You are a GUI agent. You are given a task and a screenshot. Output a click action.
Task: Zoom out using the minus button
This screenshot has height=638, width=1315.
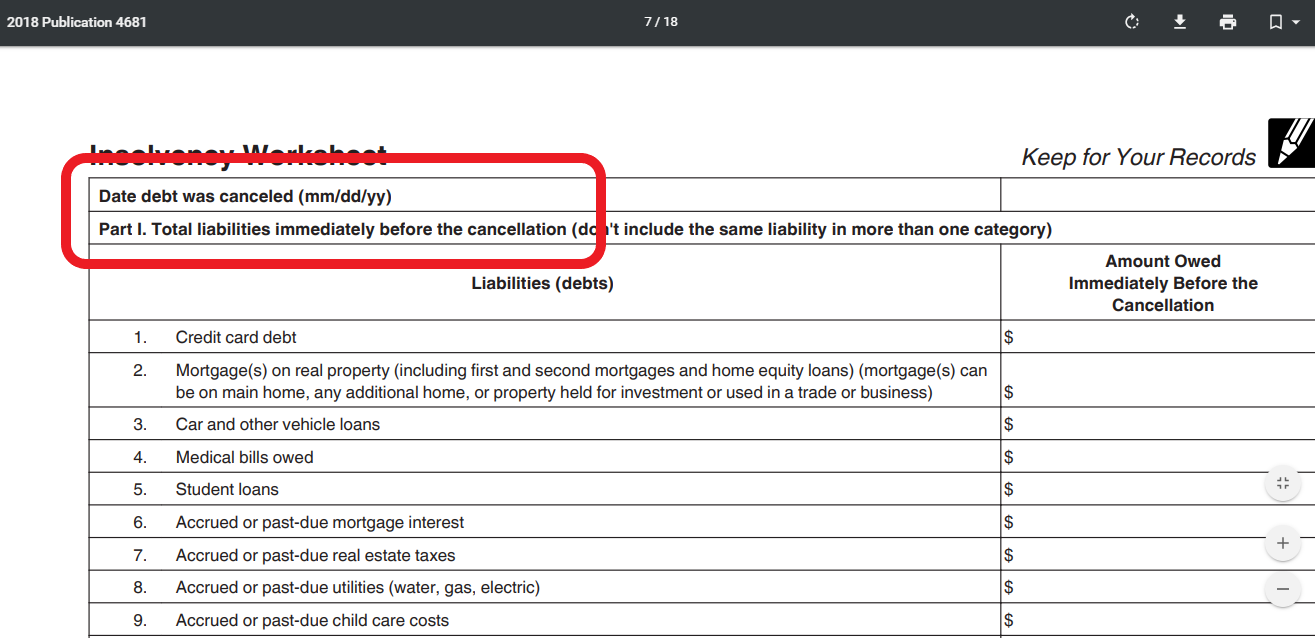[x=1283, y=589]
